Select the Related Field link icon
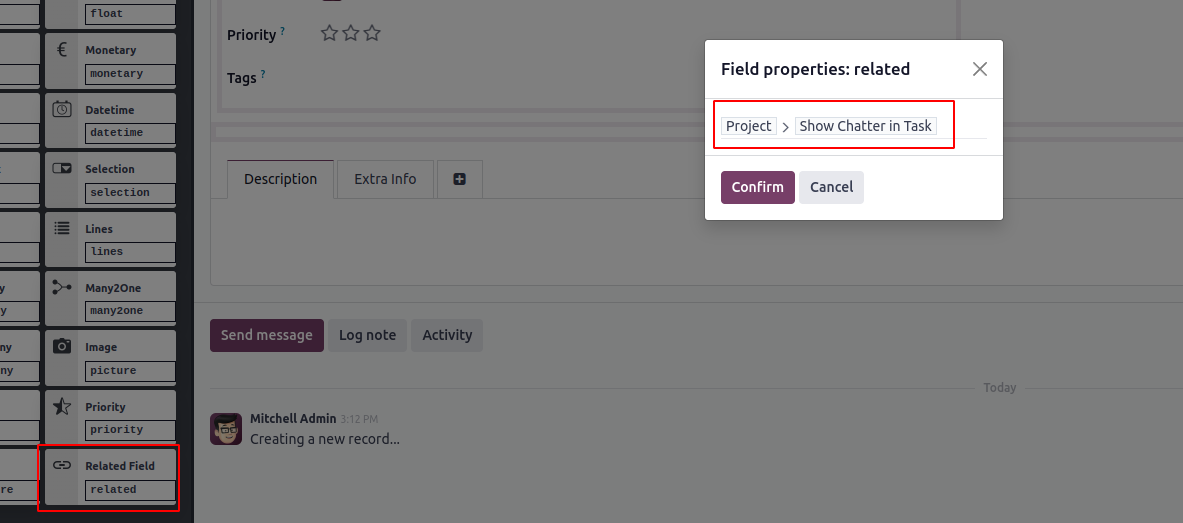This screenshot has width=1183, height=523. pyautogui.click(x=62, y=466)
